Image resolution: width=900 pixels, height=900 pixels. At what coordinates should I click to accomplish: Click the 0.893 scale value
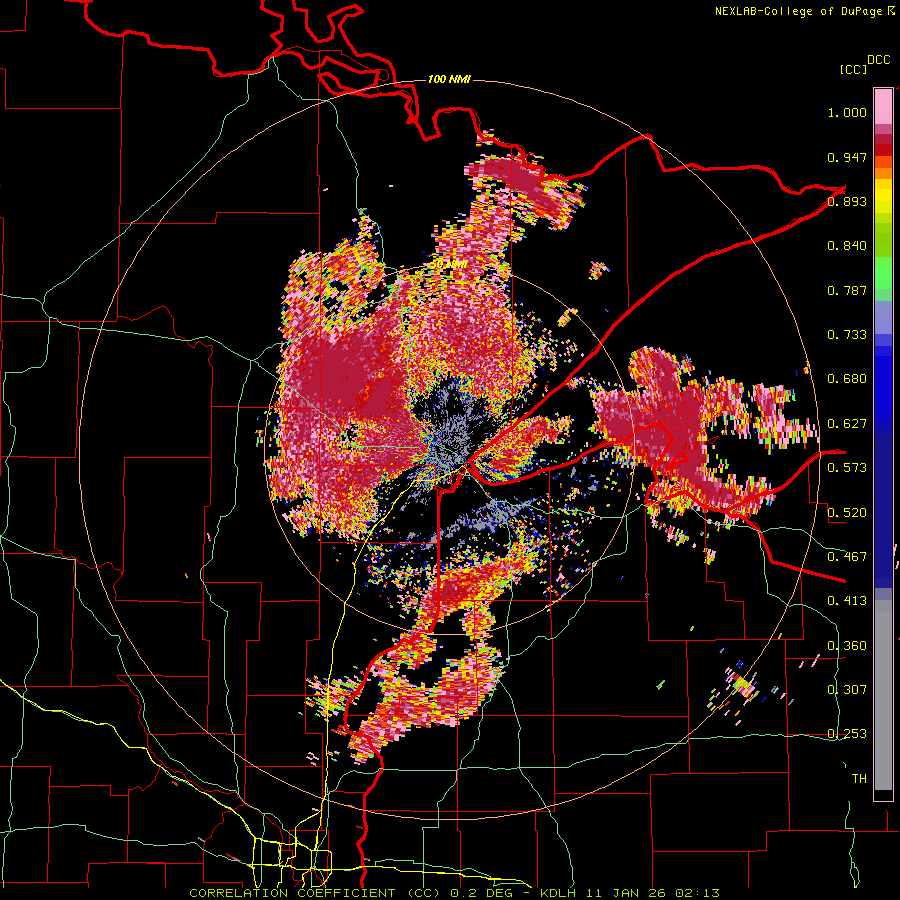click(847, 201)
